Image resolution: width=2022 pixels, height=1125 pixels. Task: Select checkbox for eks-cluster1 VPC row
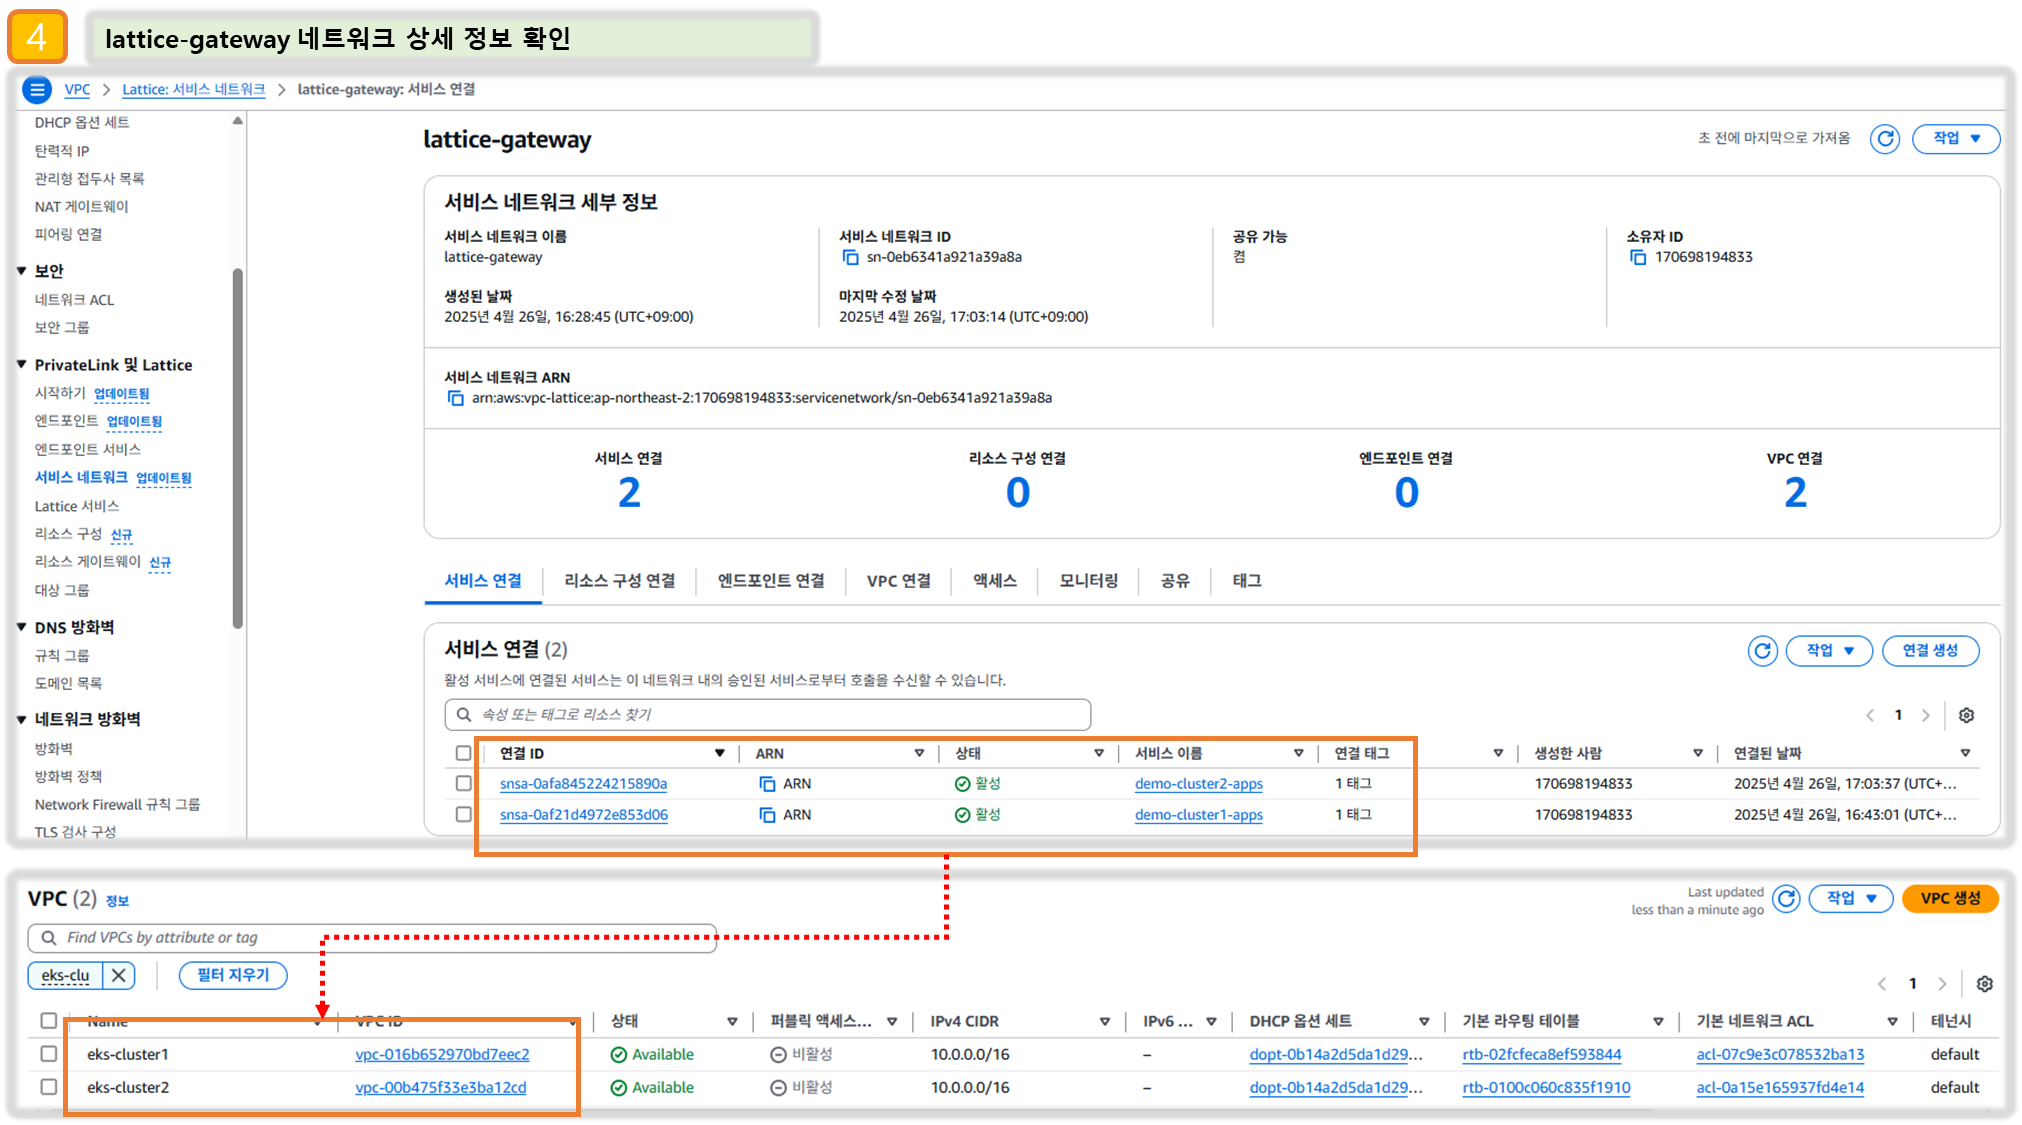click(48, 1054)
